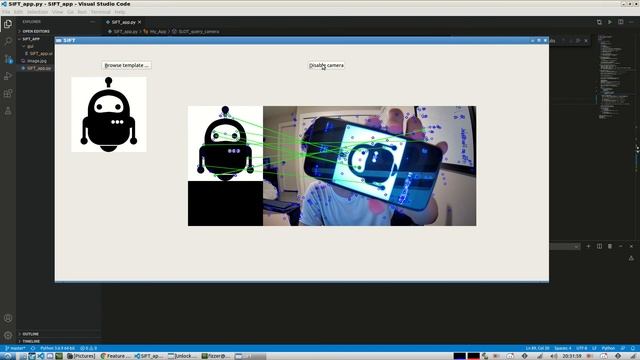
Task: Open editor more actions ellipsis
Action: 631,22
